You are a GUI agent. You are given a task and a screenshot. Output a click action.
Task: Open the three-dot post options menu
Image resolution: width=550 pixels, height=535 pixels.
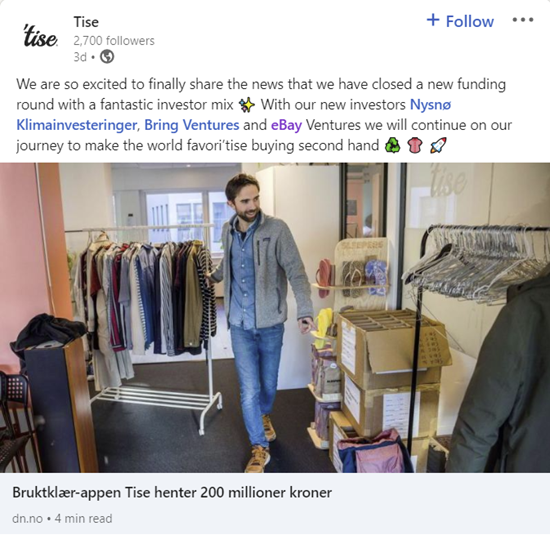pos(523,20)
